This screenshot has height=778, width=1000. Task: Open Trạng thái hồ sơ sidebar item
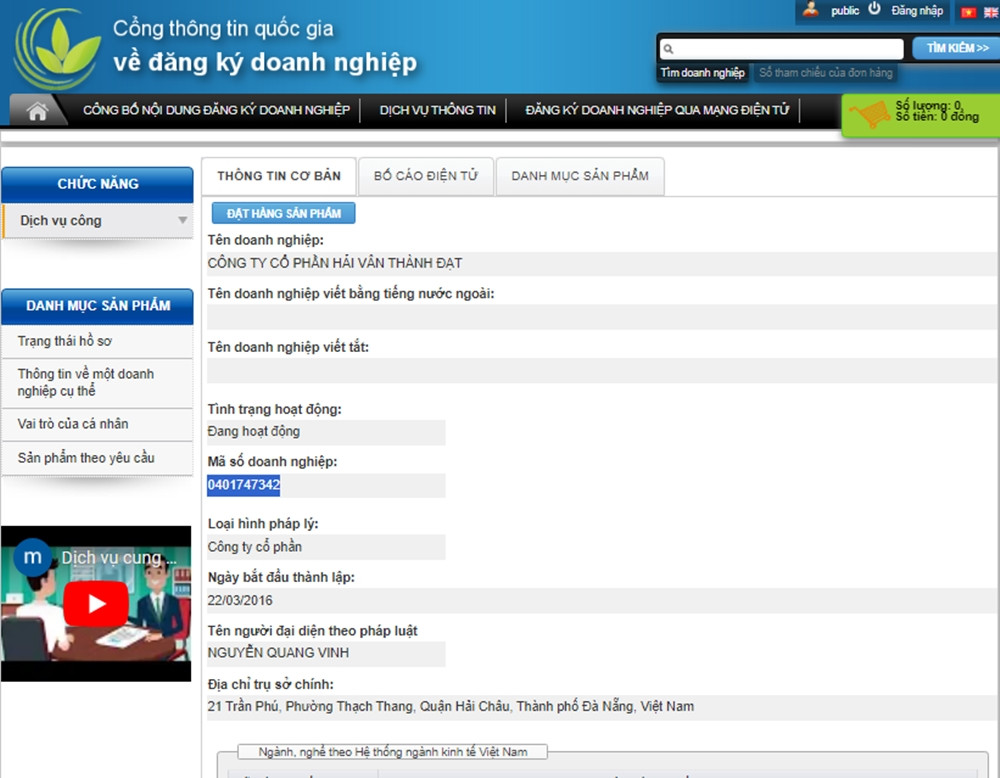(x=65, y=342)
